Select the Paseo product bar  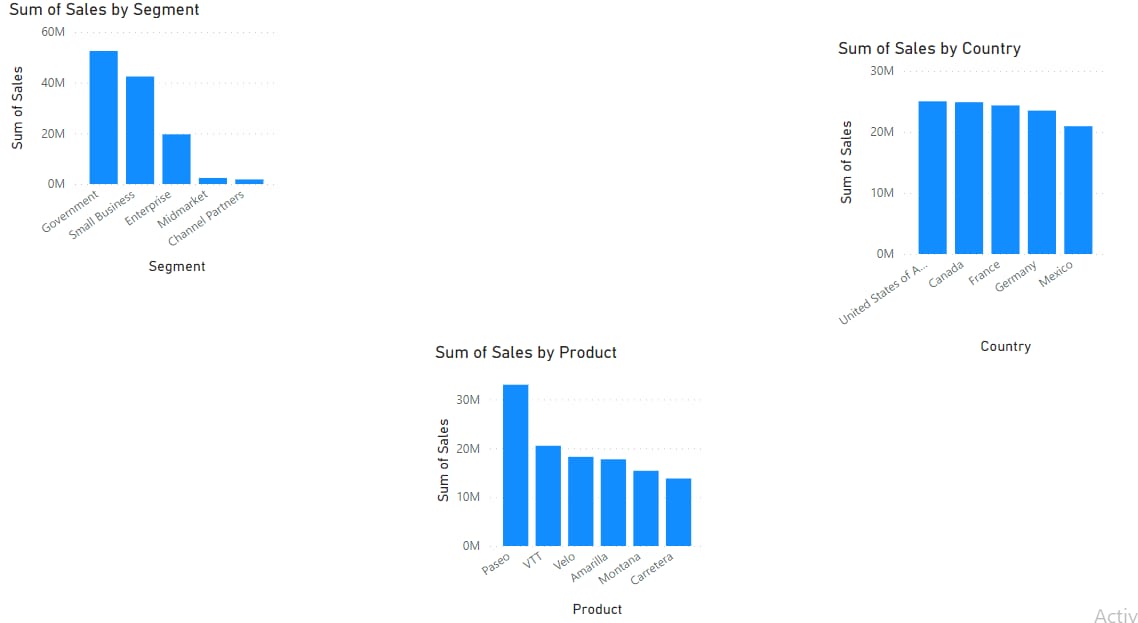(x=515, y=465)
